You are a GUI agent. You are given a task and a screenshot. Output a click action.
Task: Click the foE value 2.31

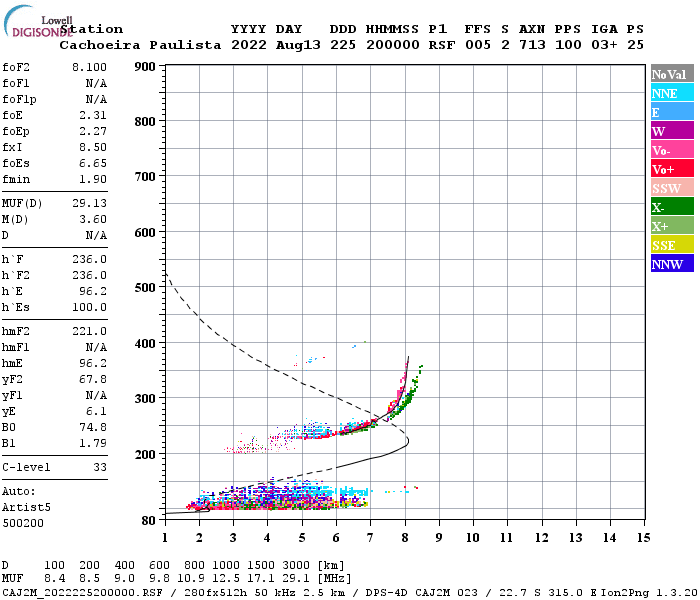pyautogui.click(x=93, y=115)
